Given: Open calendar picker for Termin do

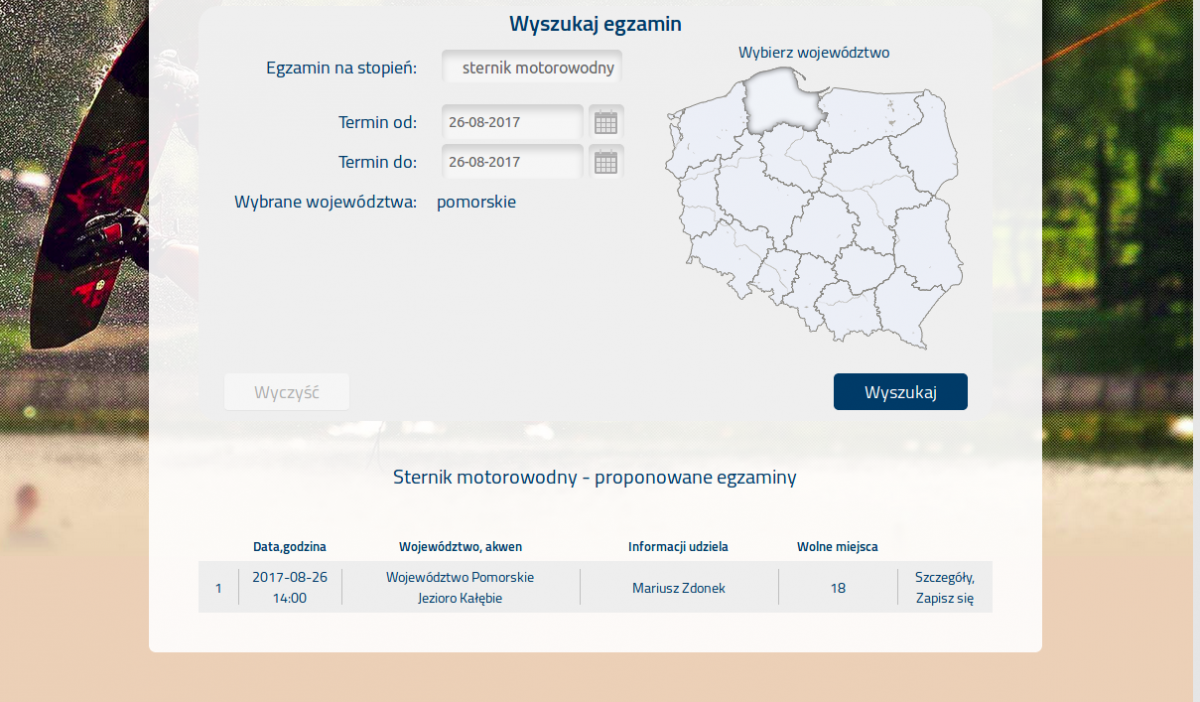Looking at the screenshot, I should point(606,162).
